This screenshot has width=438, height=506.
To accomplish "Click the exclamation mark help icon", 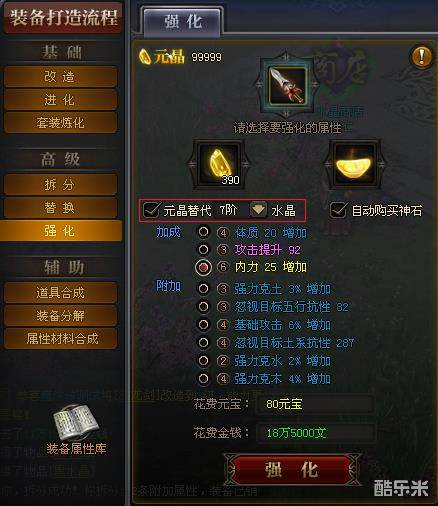I will [421, 56].
